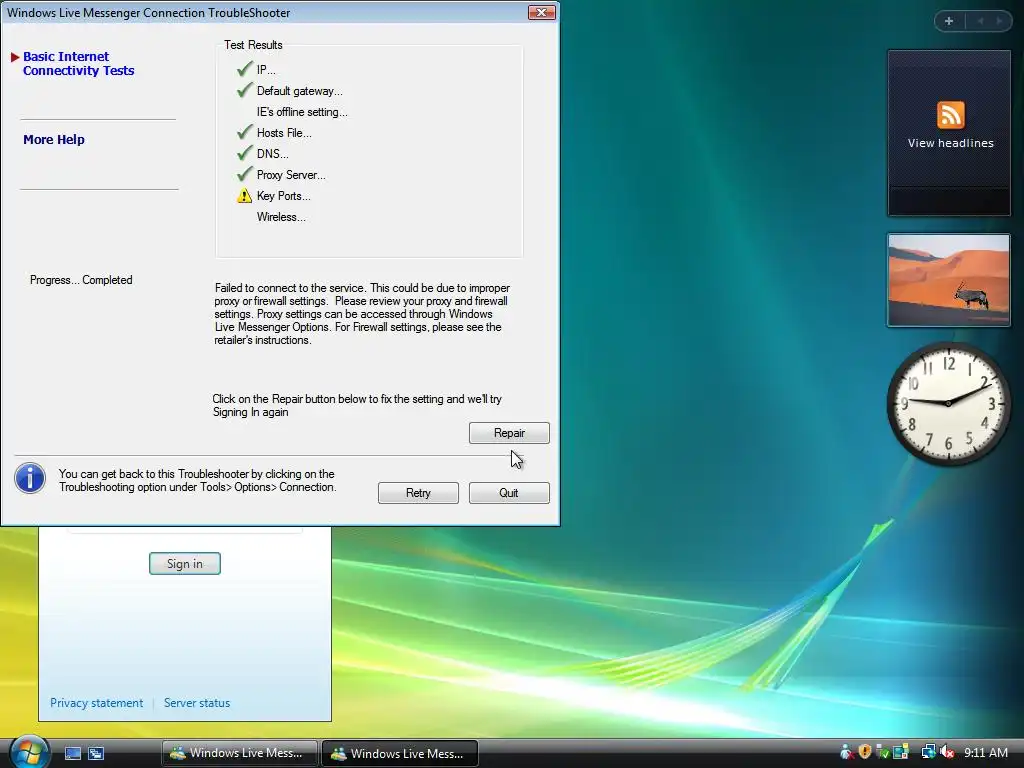This screenshot has width=1024, height=768.
Task: Click the Switch between windows quick launch icon
Action: click(x=96, y=754)
